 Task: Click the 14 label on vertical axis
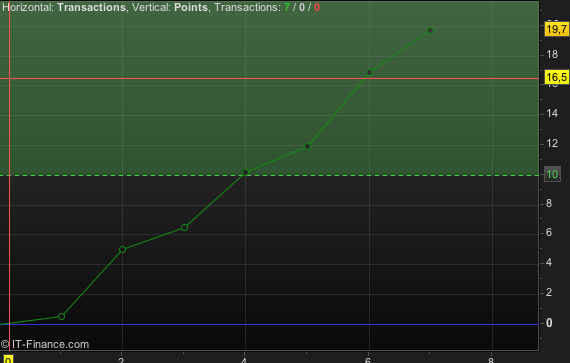point(552,114)
